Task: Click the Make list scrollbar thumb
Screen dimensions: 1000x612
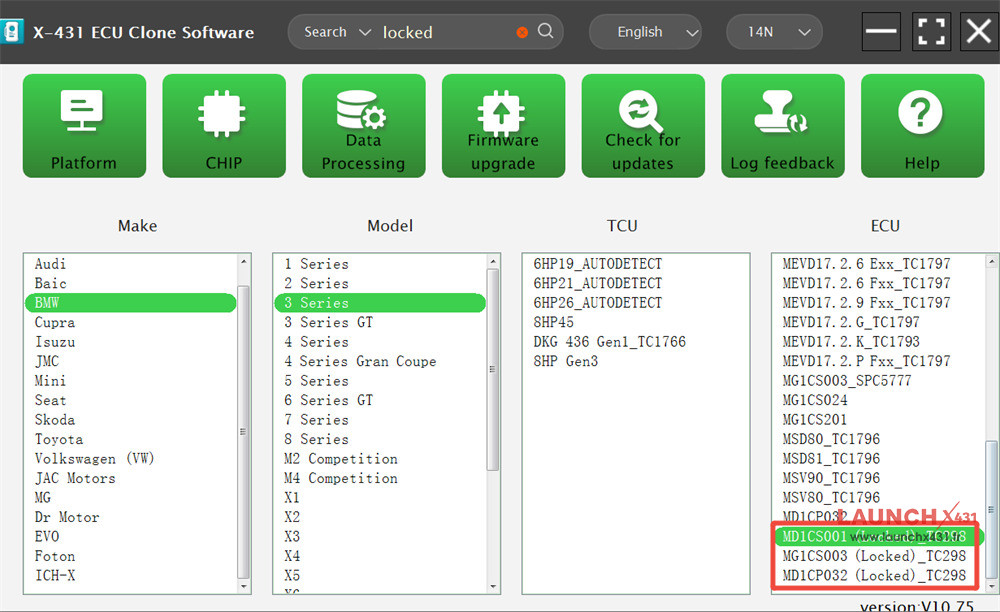Action: click(x=243, y=432)
